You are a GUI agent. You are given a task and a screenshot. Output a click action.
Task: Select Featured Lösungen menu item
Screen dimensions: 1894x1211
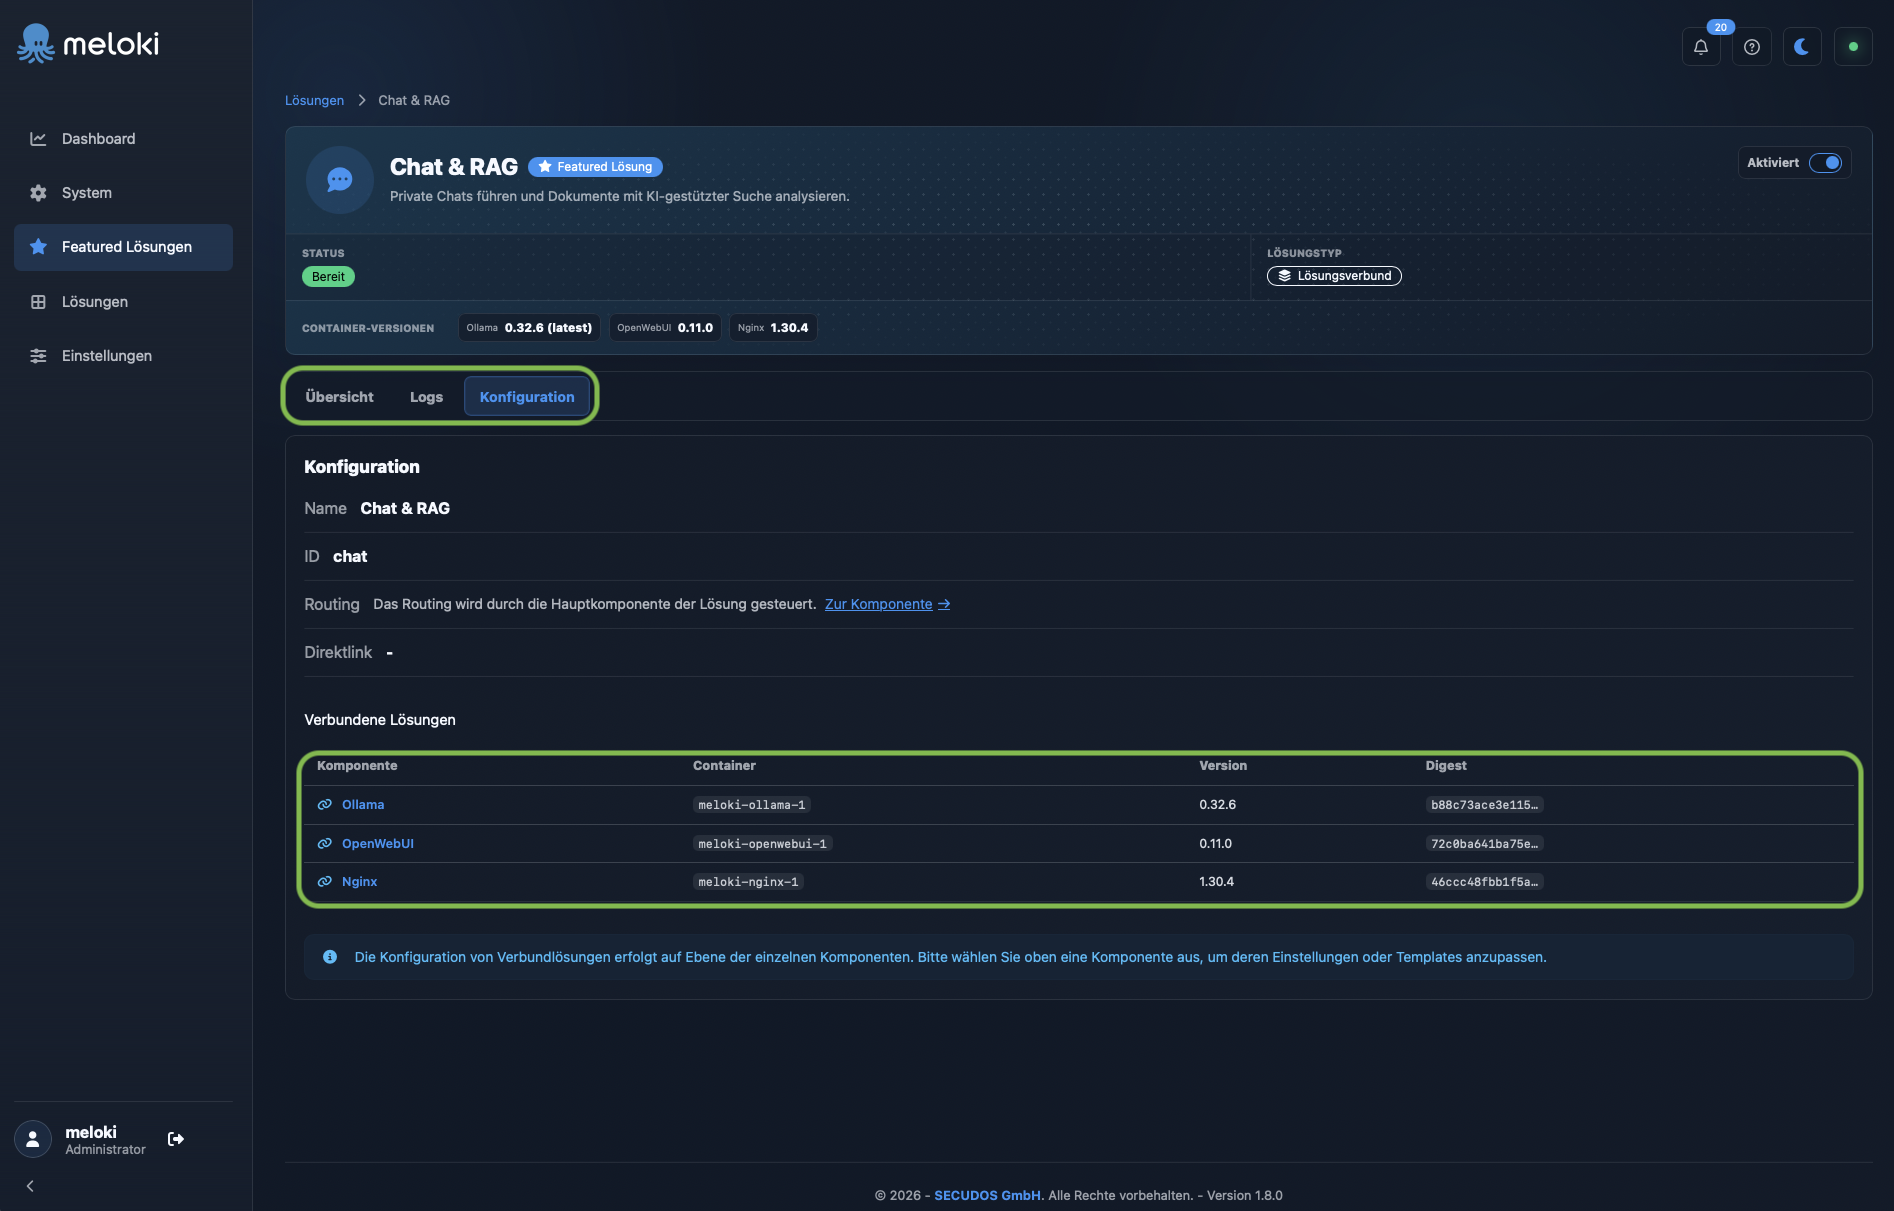coord(123,247)
